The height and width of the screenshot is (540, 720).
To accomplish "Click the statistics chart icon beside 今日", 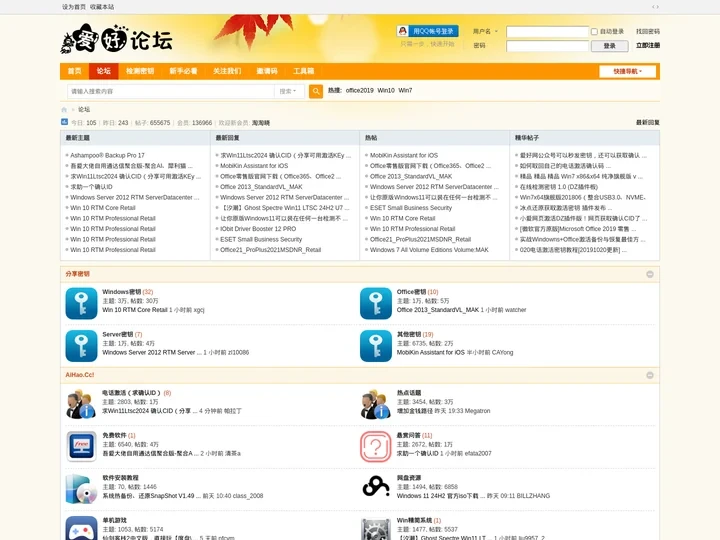I will click(64, 122).
